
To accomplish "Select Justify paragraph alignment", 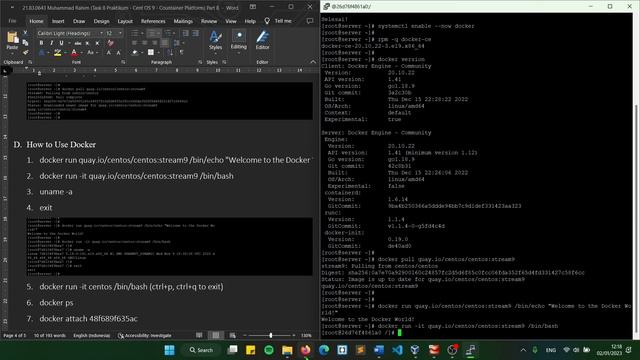I will 164,43.
